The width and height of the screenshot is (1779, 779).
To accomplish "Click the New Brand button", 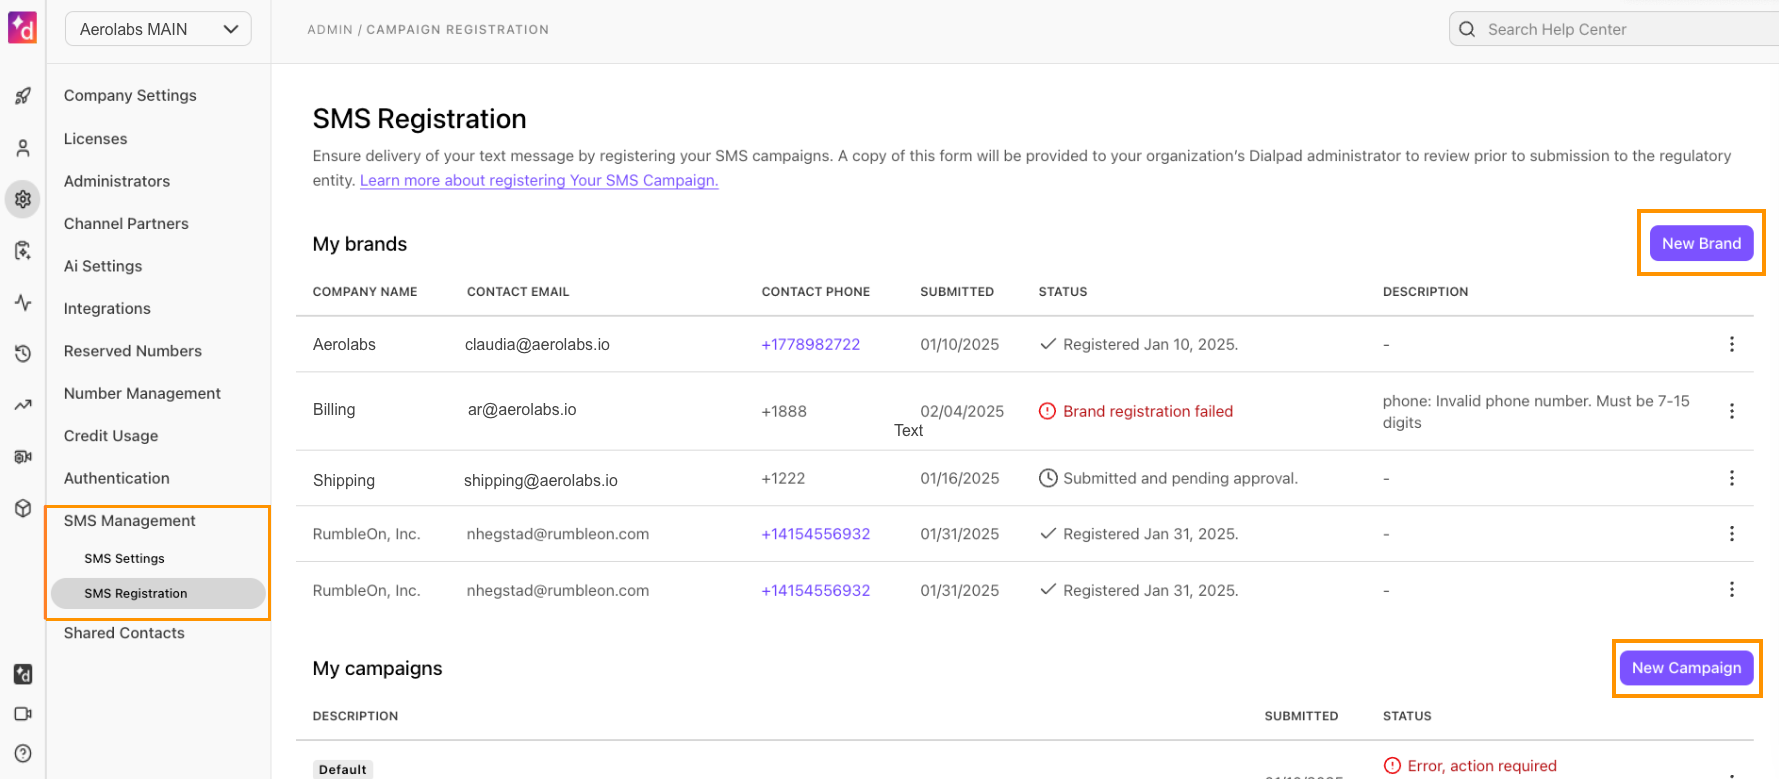I will (x=1701, y=243).
